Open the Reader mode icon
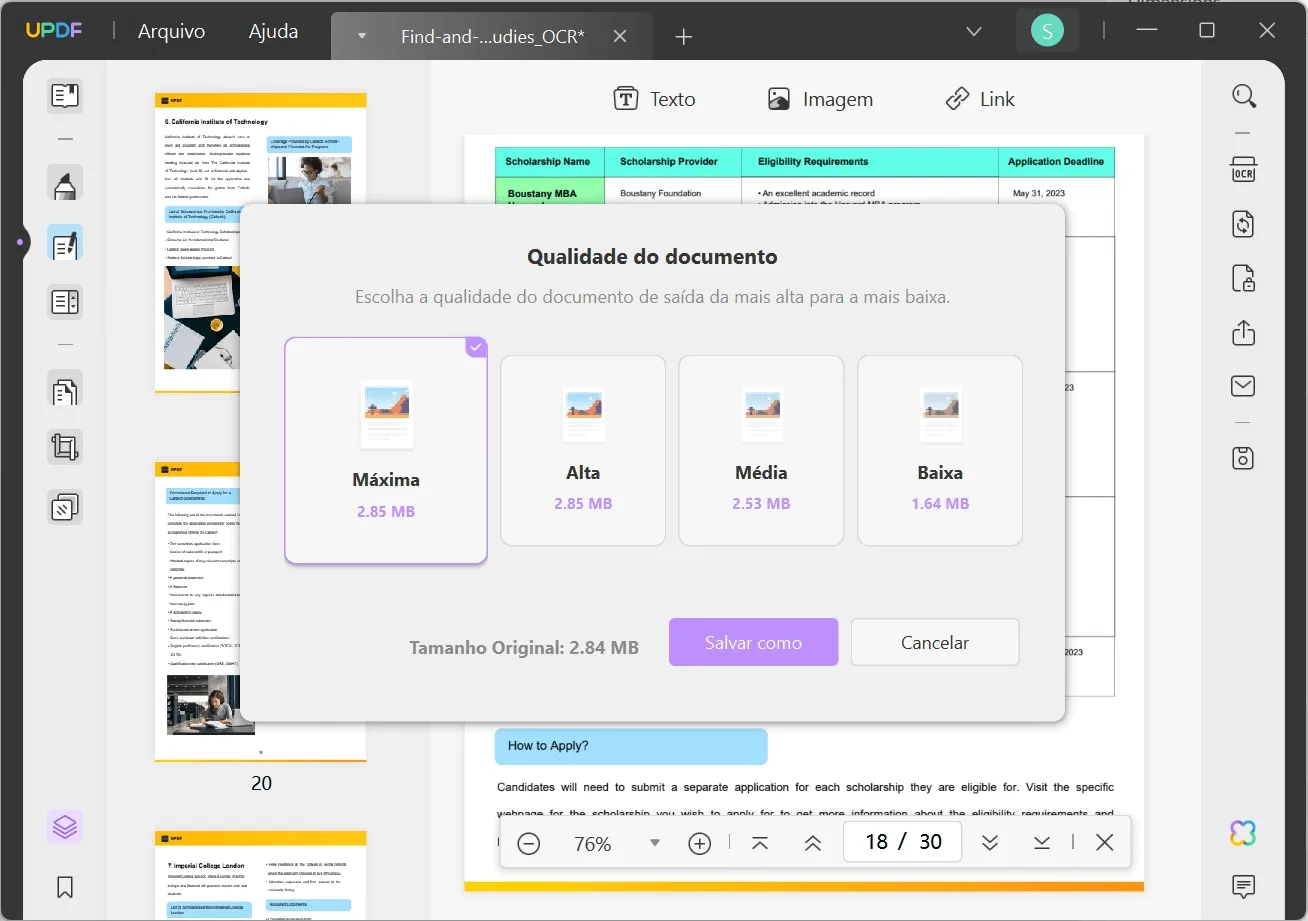The image size is (1308, 921). (x=65, y=95)
